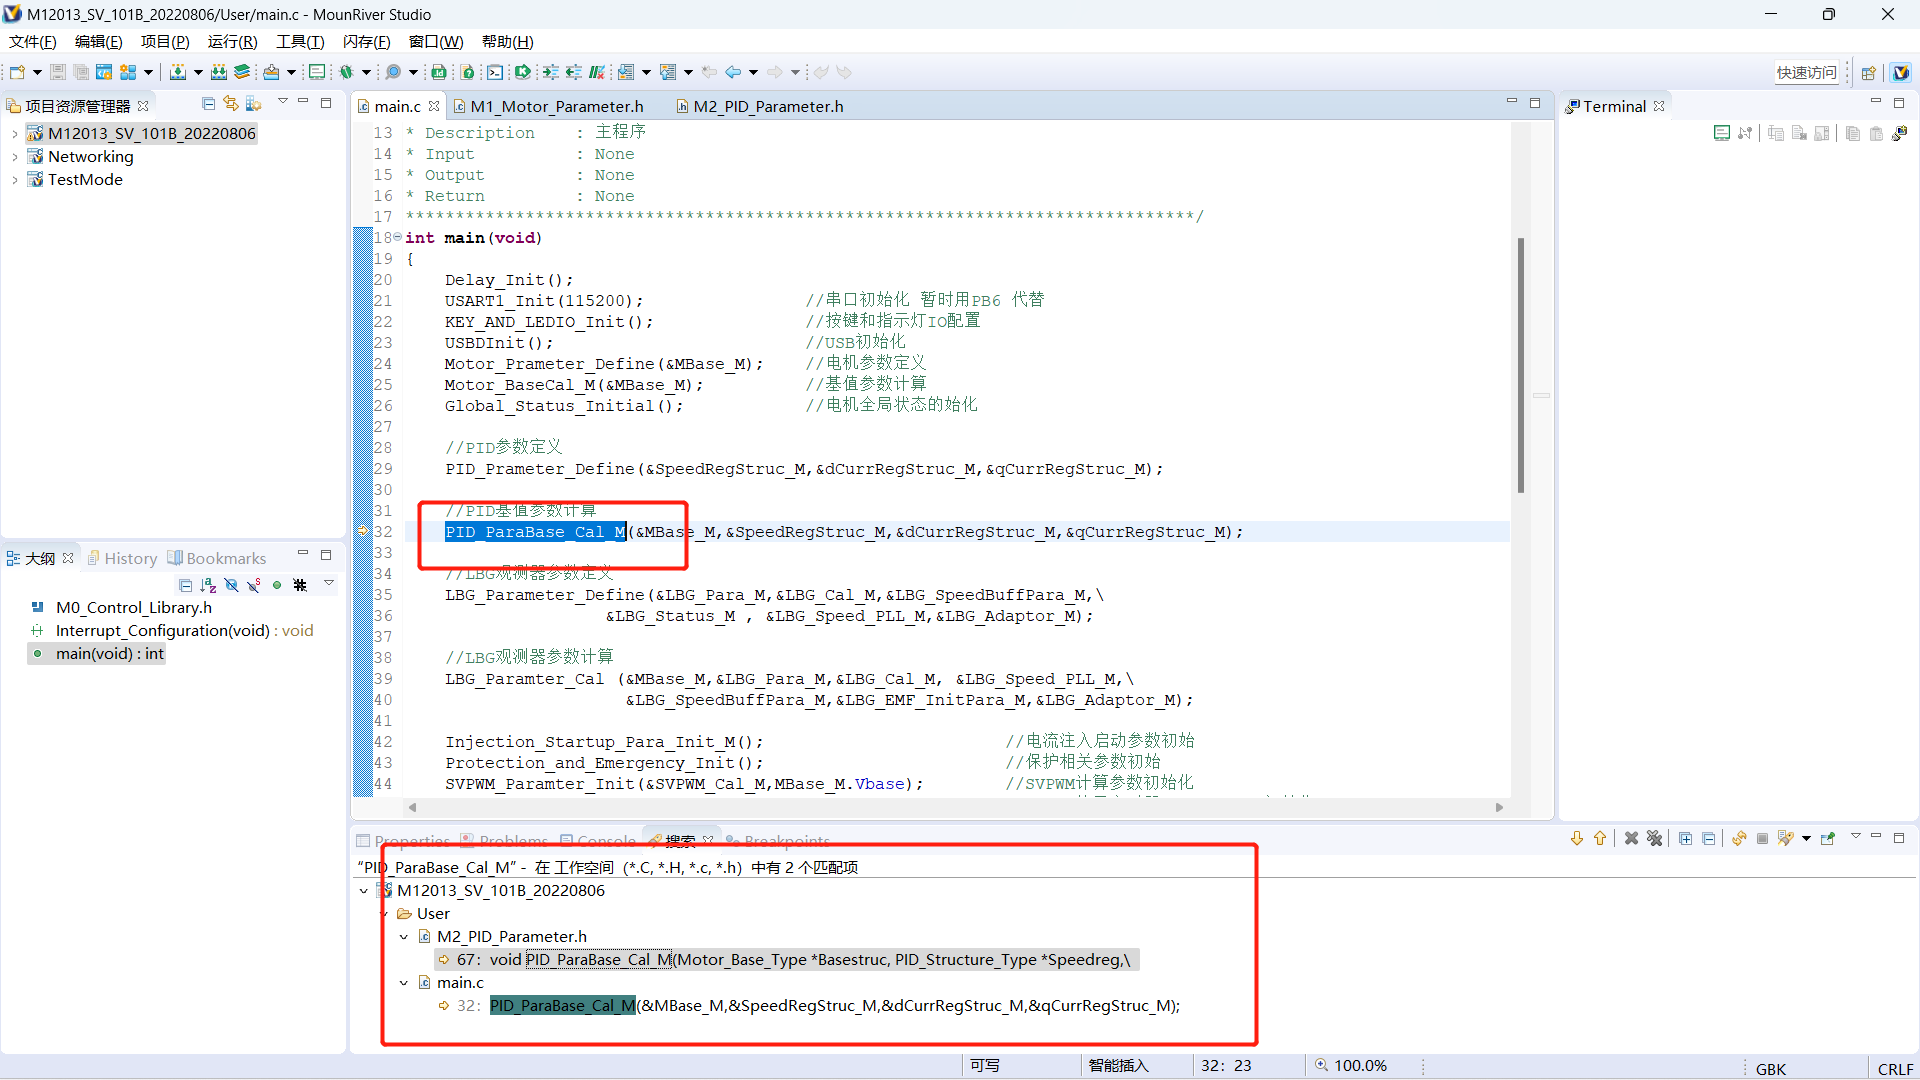This screenshot has height=1080, width=1920.
Task: Click the download/program toolbar icon
Action: [178, 72]
